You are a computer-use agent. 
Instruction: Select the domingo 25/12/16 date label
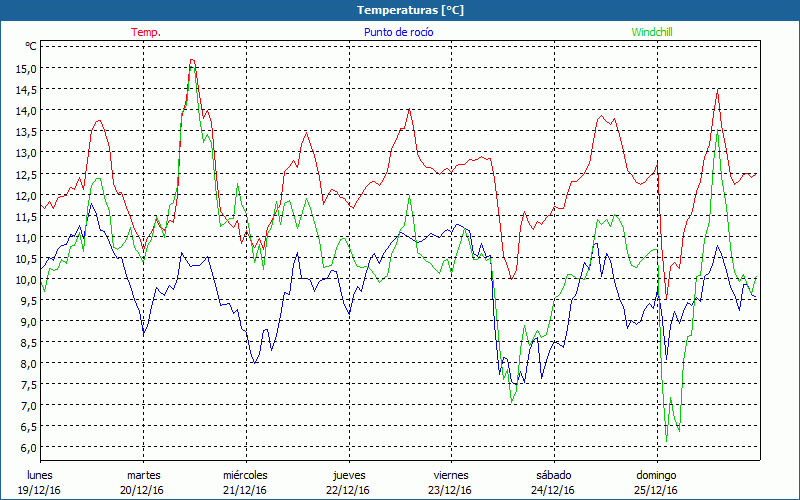(x=656, y=482)
